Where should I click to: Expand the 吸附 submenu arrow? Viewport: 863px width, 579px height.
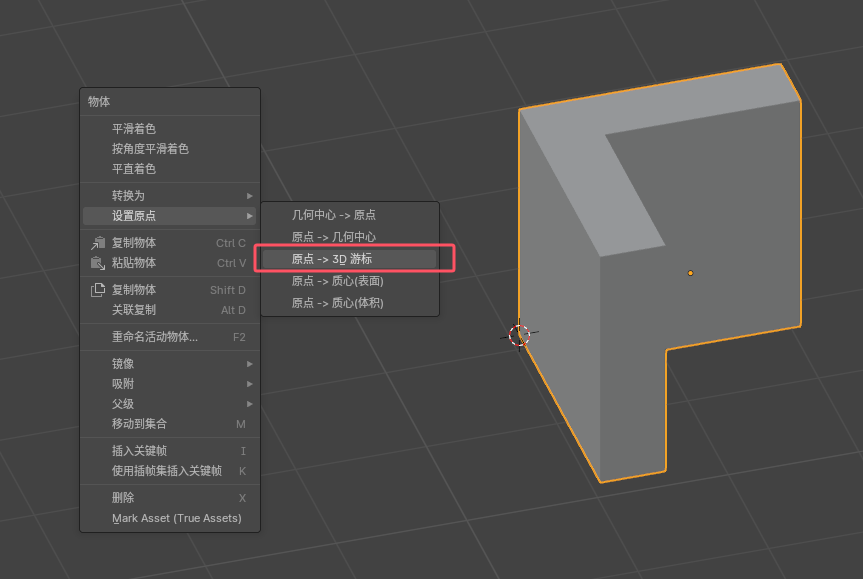point(250,384)
